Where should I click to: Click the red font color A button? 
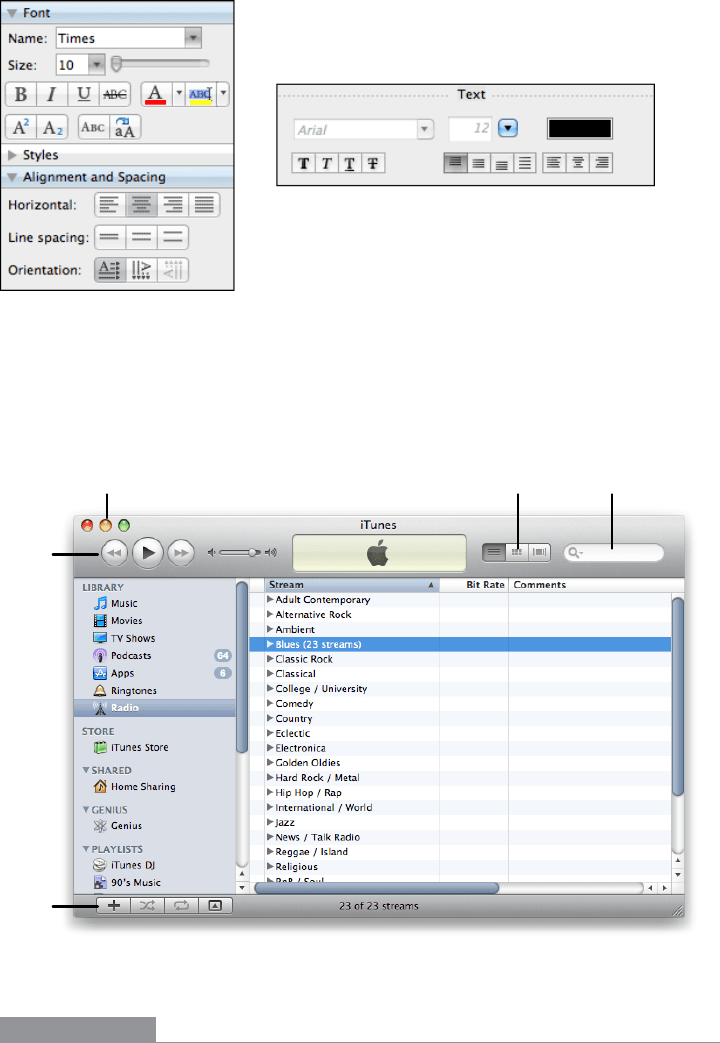click(156, 94)
